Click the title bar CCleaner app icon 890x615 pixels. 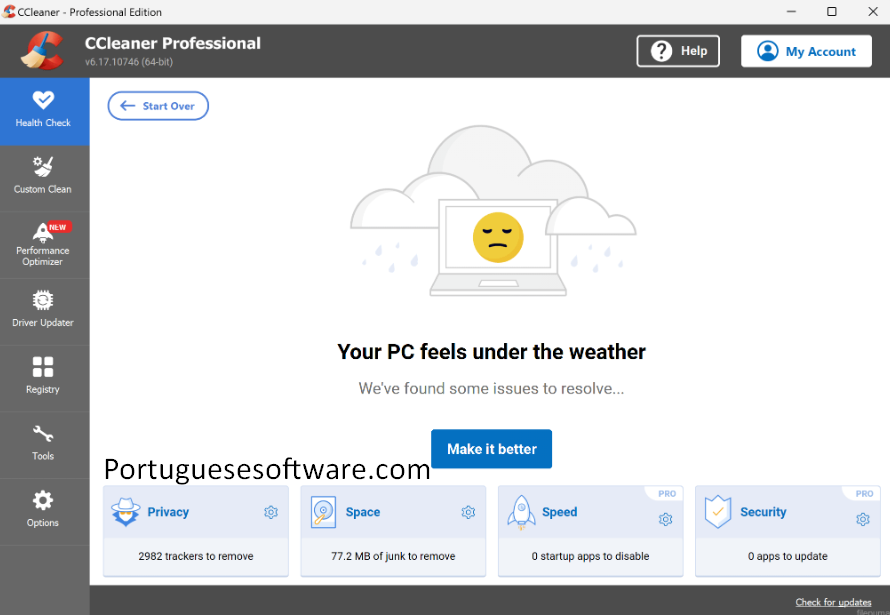[x=9, y=12]
